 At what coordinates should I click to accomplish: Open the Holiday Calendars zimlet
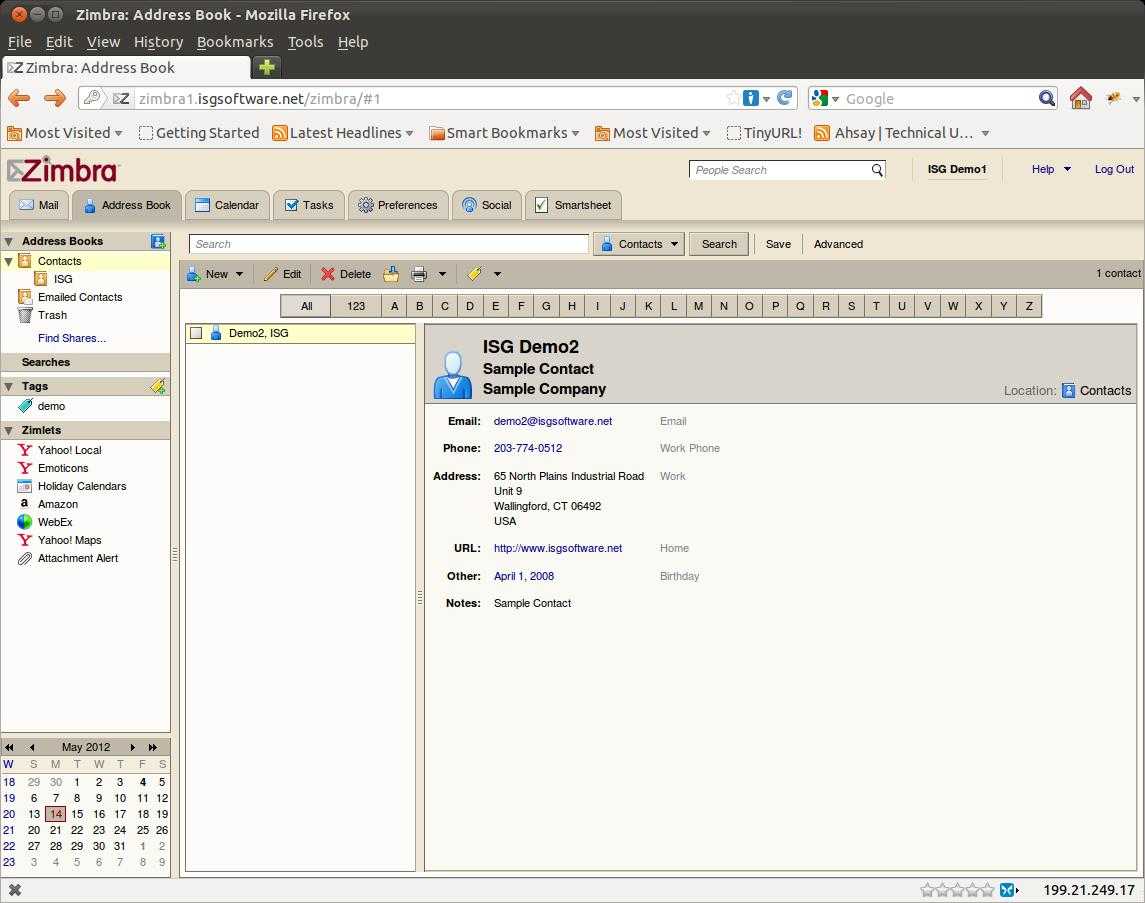82,486
